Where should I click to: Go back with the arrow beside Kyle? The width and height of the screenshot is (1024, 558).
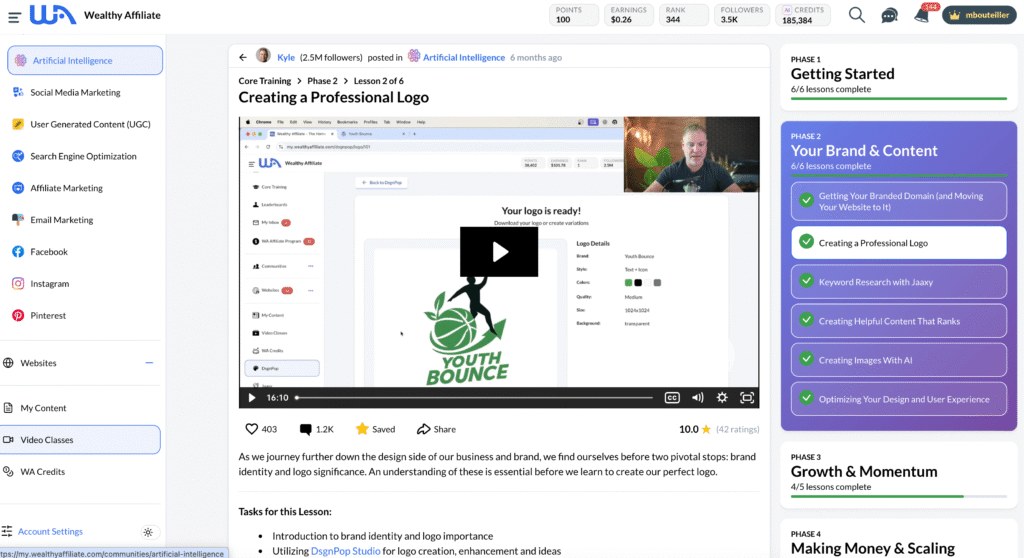coord(243,57)
